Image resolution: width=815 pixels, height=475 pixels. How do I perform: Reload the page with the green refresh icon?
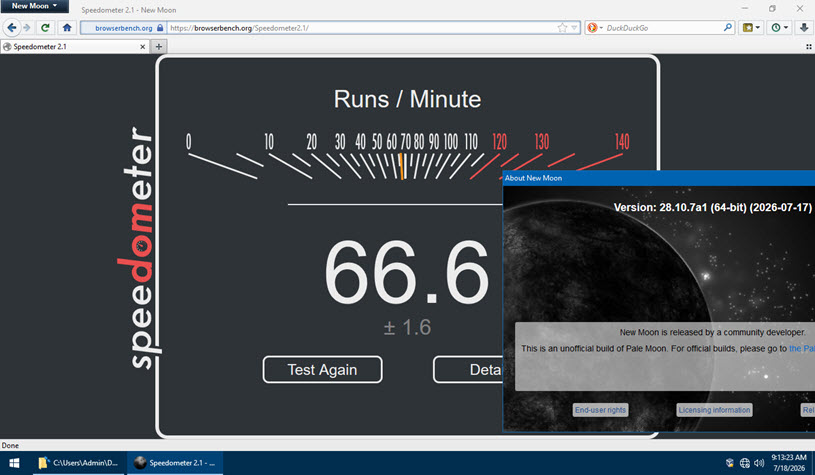[45, 28]
